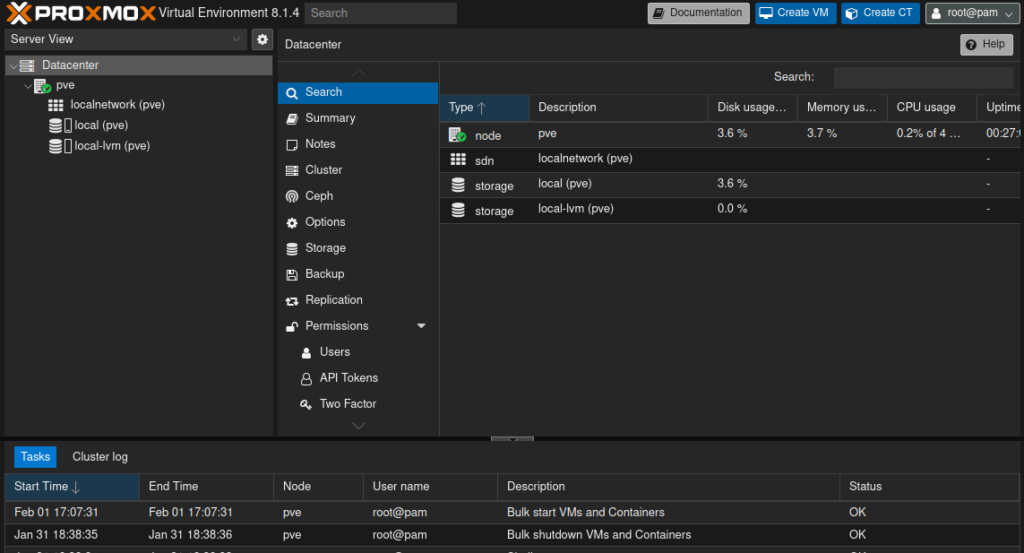Click the Memory usage column header
1024x553 pixels.
point(842,108)
